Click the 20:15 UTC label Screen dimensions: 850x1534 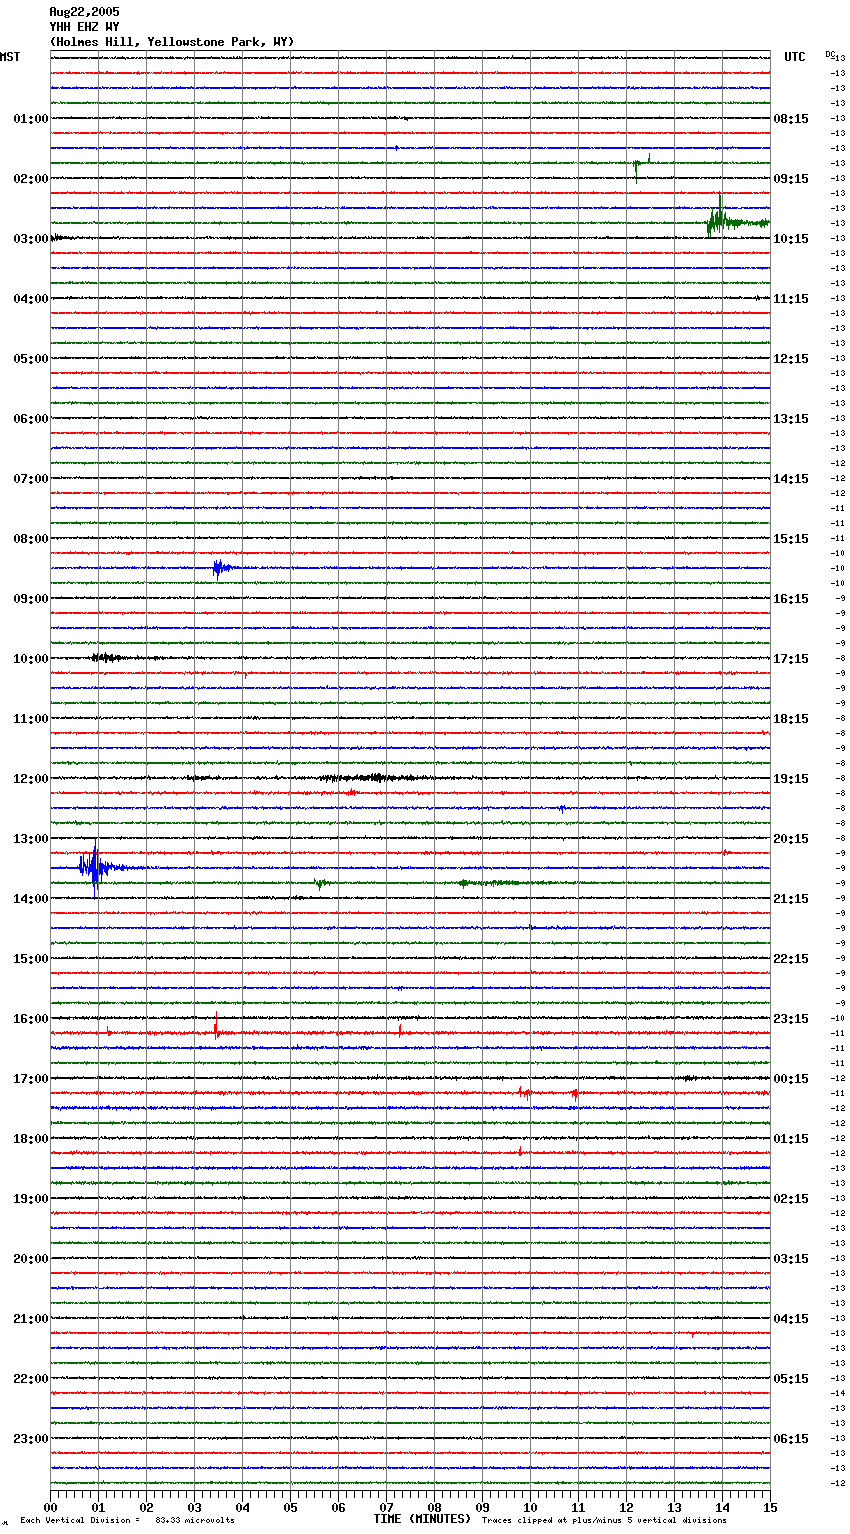[791, 839]
